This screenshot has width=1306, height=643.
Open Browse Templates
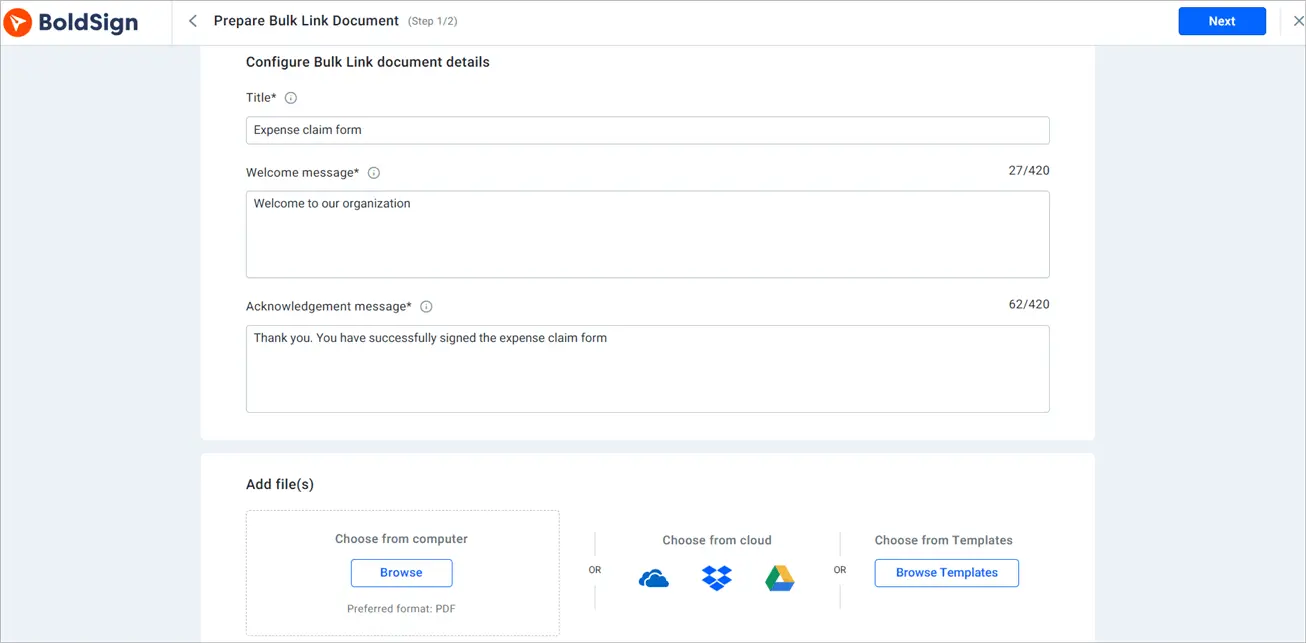coord(947,573)
